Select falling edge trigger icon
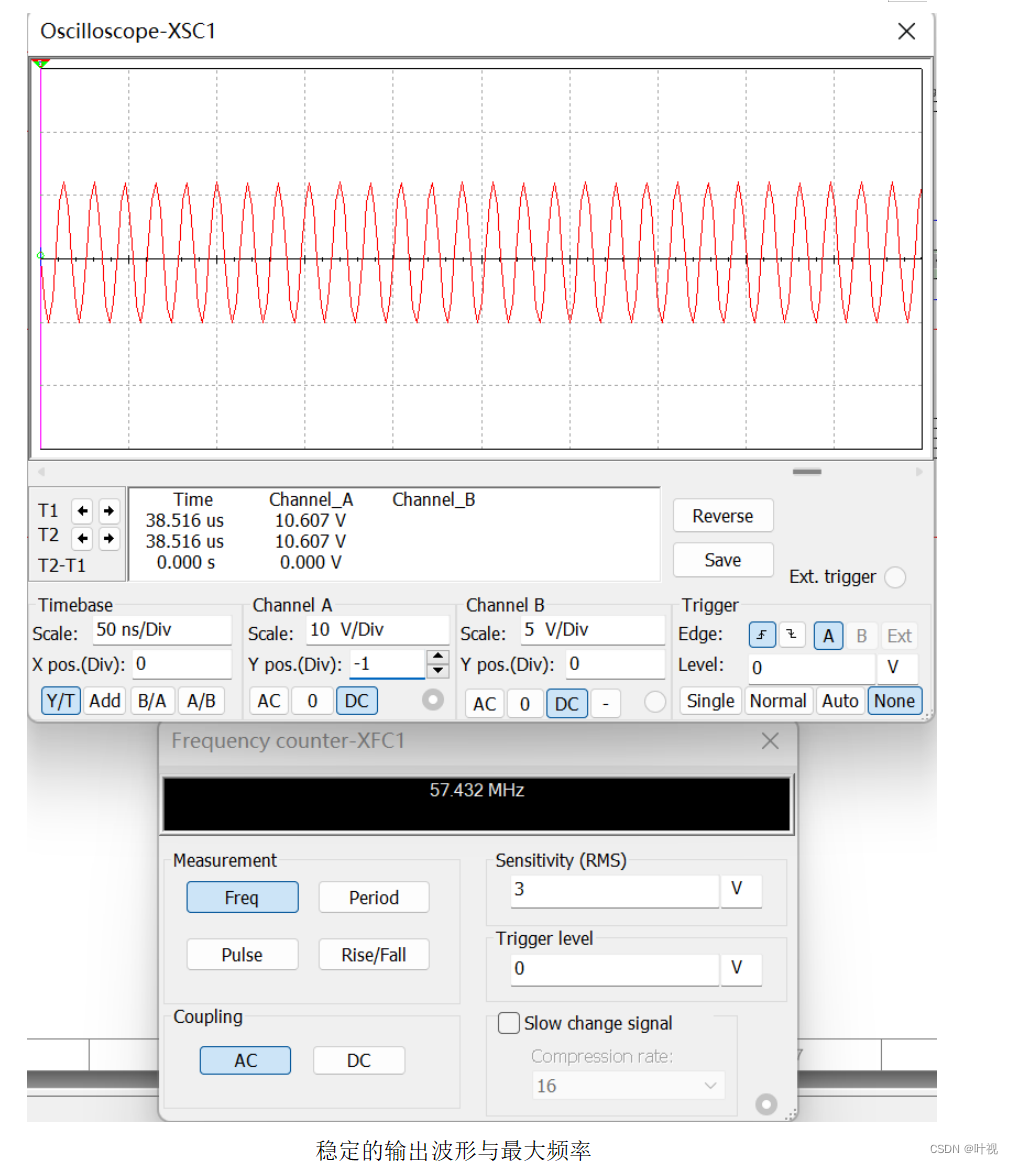Image resolution: width=1013 pixels, height=1164 pixels. point(792,635)
